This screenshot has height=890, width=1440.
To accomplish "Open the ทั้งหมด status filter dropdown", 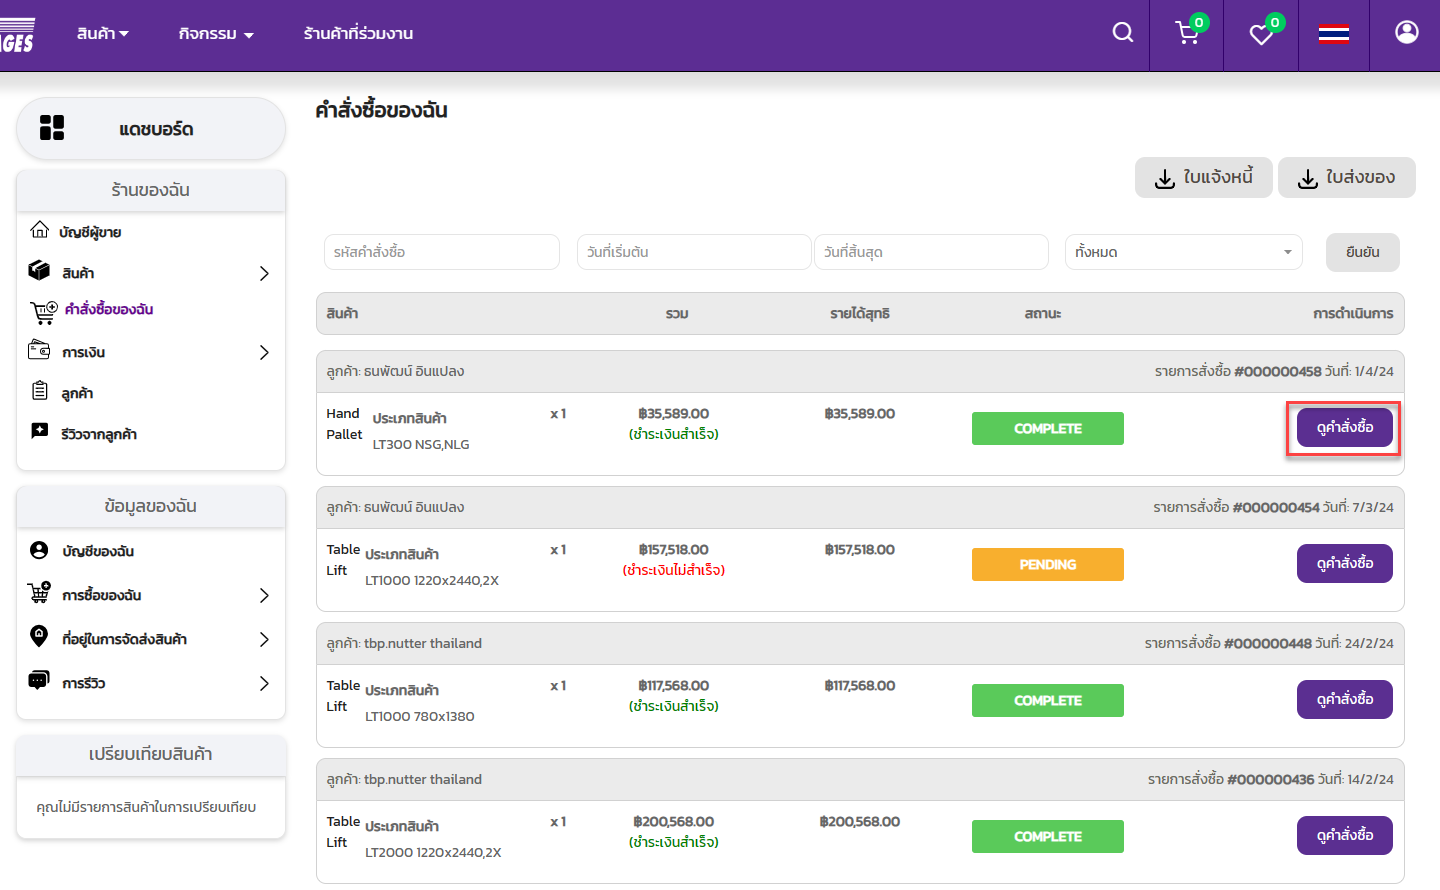I will [x=1183, y=252].
